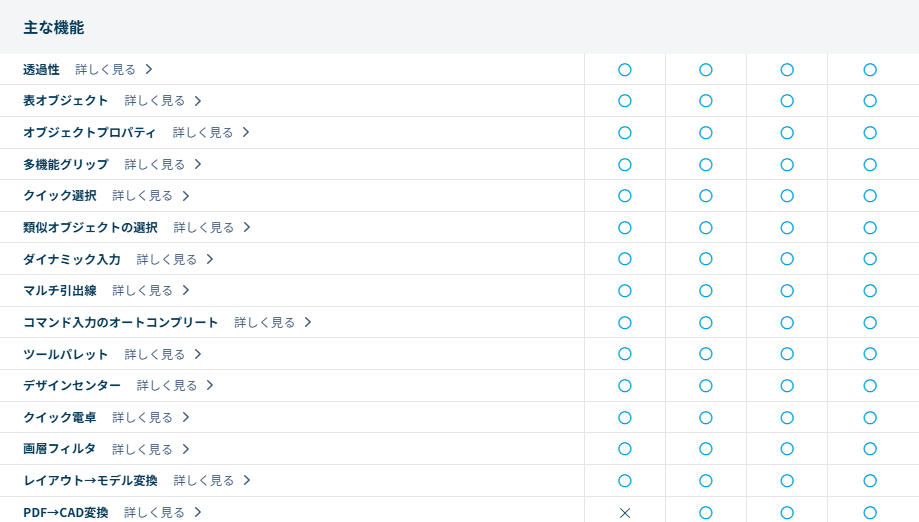Open 詳しく見る for PDF→CAD変換
This screenshot has width=919, height=522.
(154, 512)
